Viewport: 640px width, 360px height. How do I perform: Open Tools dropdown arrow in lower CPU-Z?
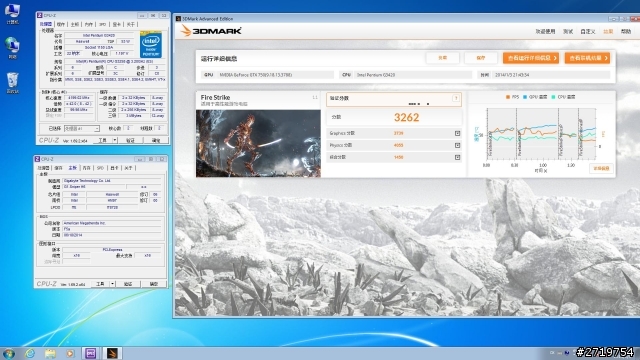click(112, 284)
